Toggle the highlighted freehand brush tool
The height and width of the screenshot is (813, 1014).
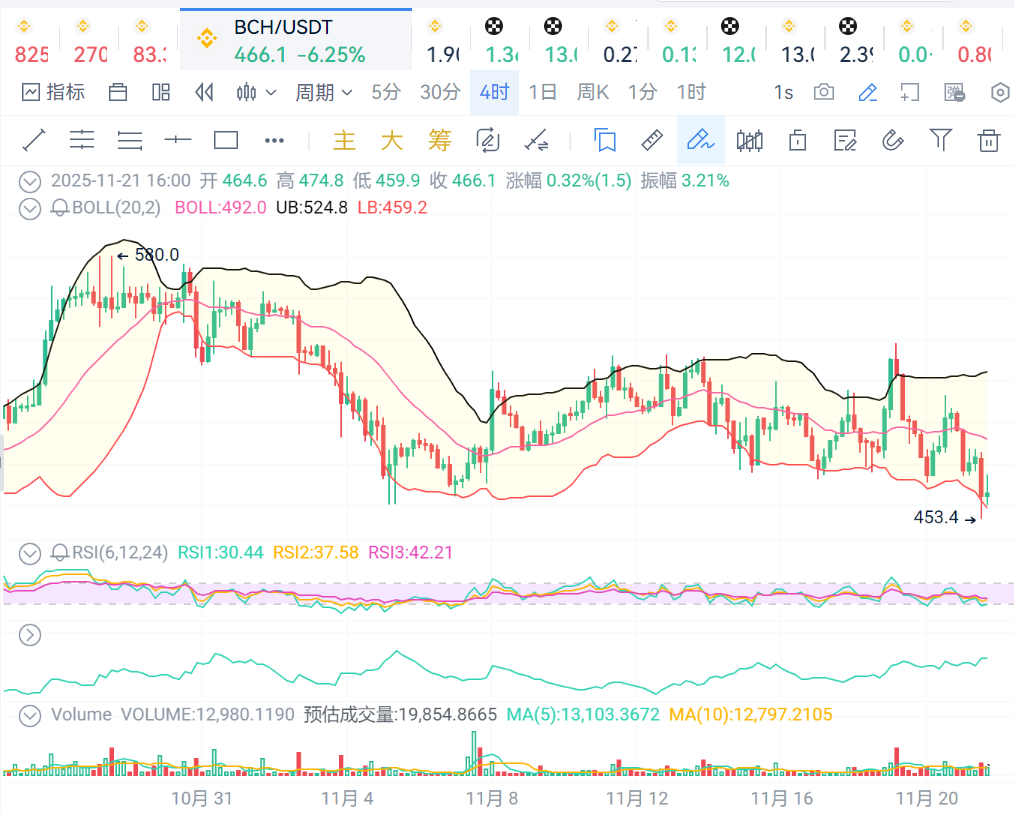699,140
